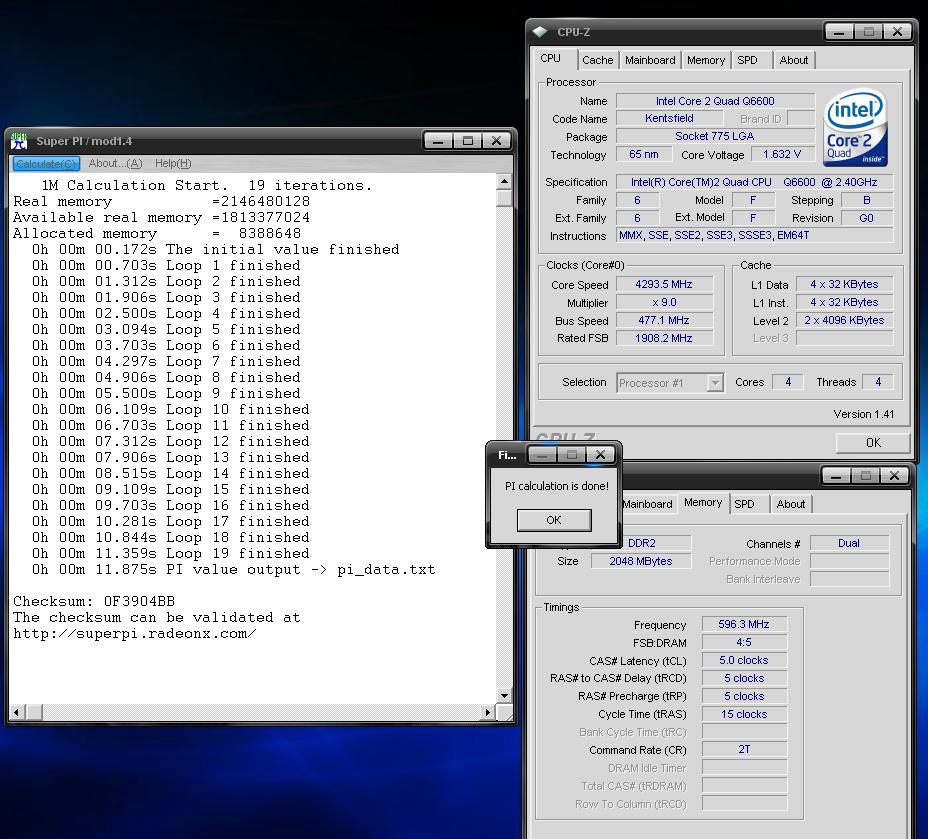
Task: Open the Calculate menu in Super PI
Action: click(46, 163)
